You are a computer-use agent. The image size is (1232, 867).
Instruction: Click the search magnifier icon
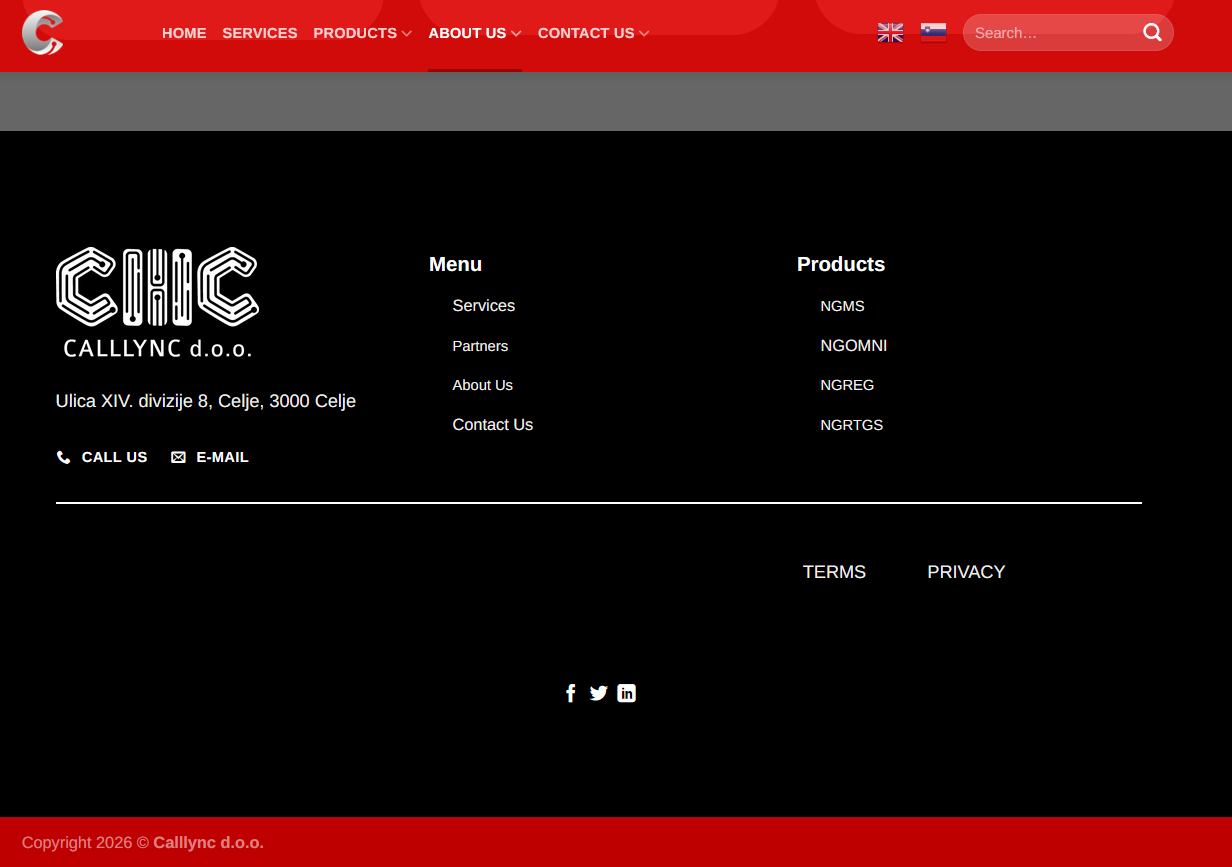point(1152,33)
